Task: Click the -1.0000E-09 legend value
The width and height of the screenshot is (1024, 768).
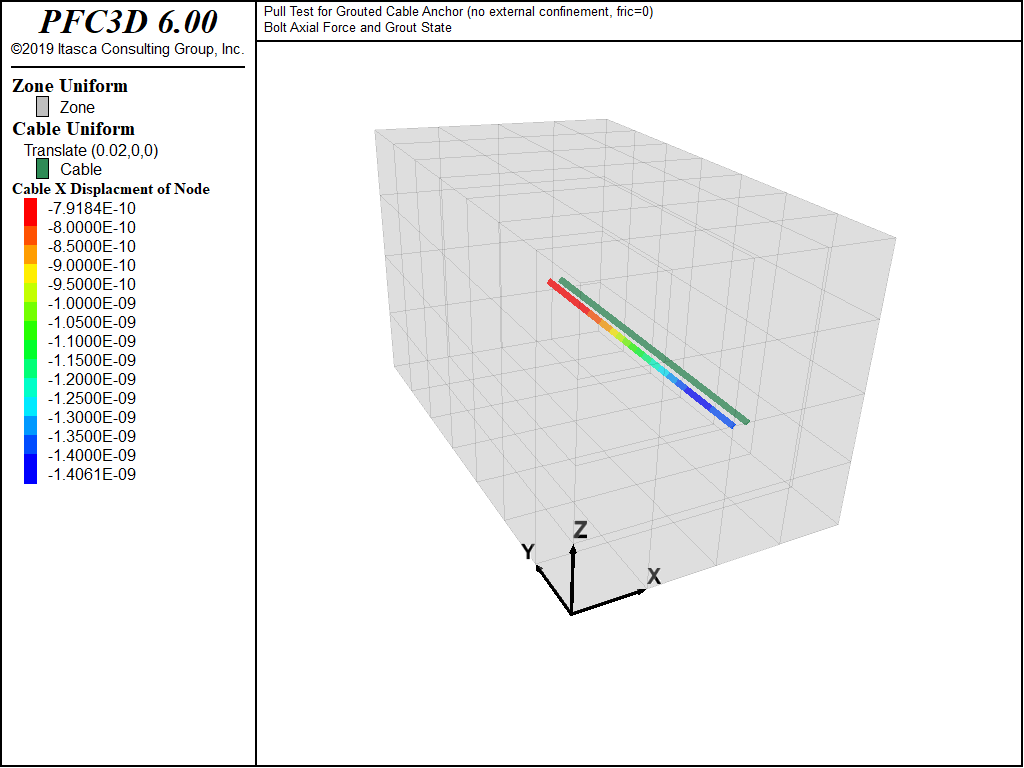Action: (x=92, y=304)
